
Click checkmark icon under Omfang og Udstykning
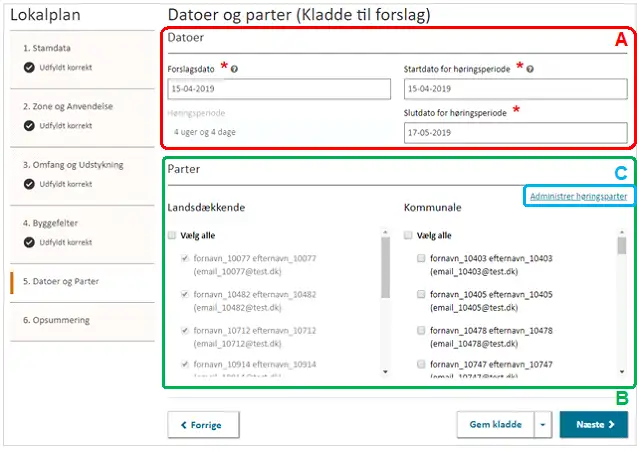click(x=29, y=184)
